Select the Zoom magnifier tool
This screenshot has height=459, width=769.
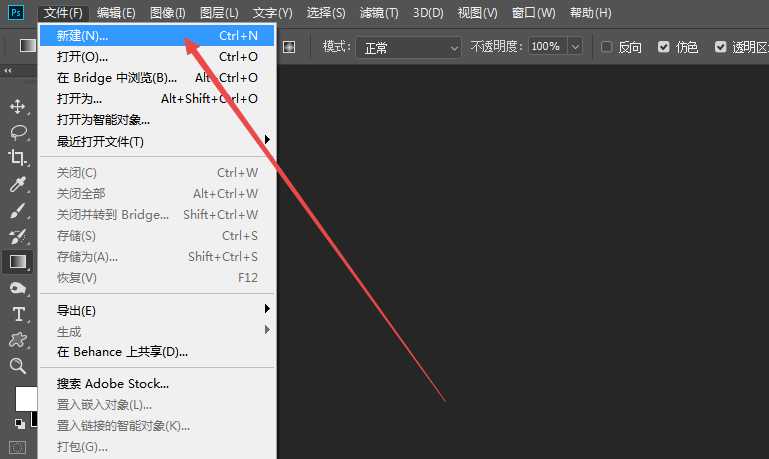pyautogui.click(x=18, y=365)
